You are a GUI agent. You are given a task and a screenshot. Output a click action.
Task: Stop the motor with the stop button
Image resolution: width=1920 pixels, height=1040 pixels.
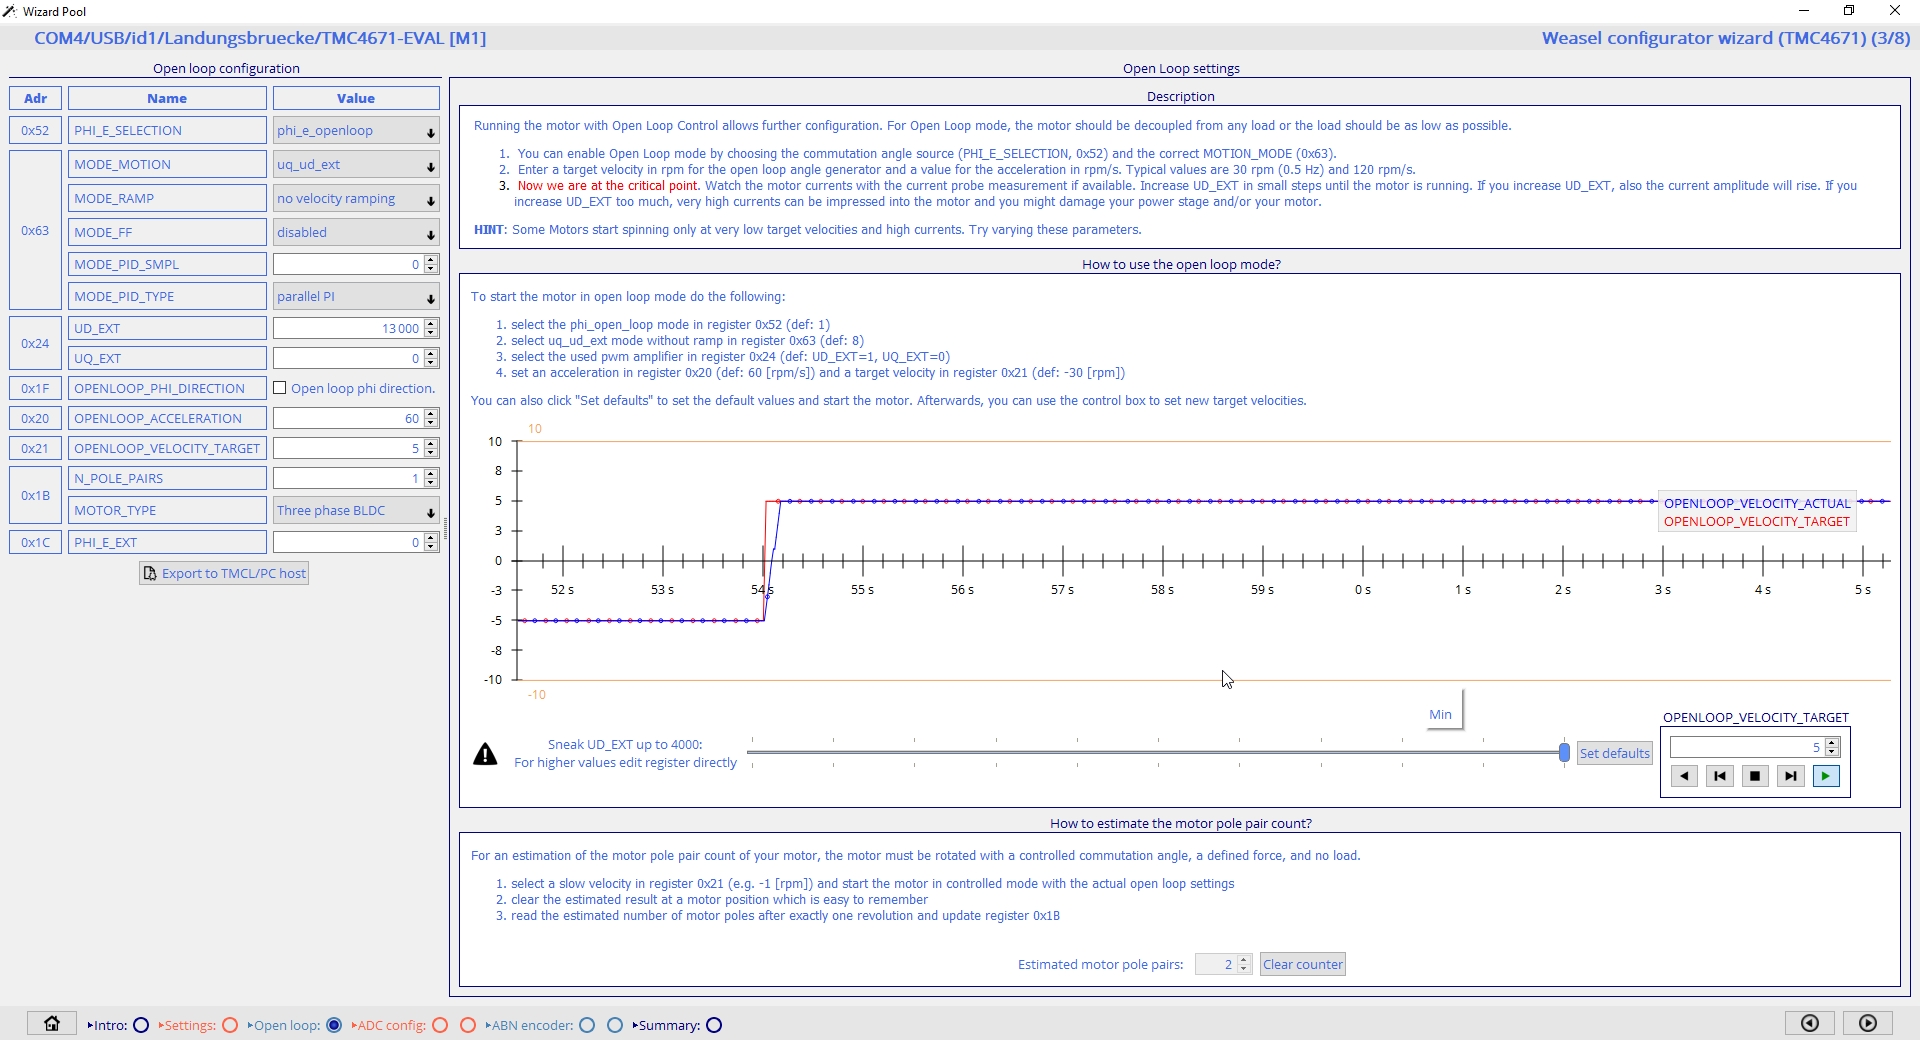point(1755,776)
